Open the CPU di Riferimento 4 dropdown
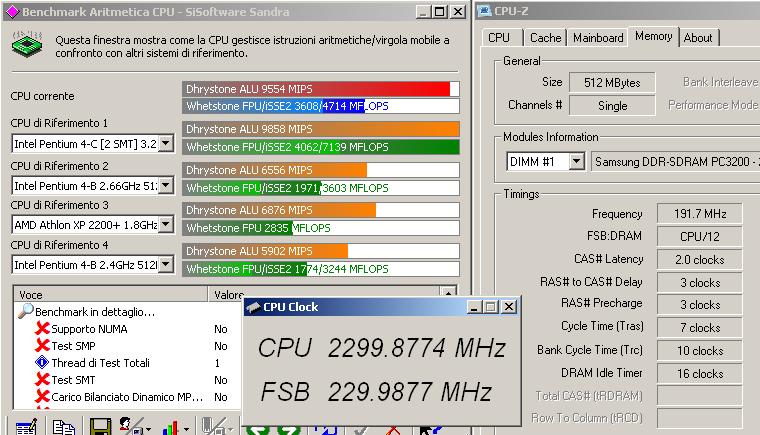Image resolution: width=760 pixels, height=435 pixels. pyautogui.click(x=166, y=264)
